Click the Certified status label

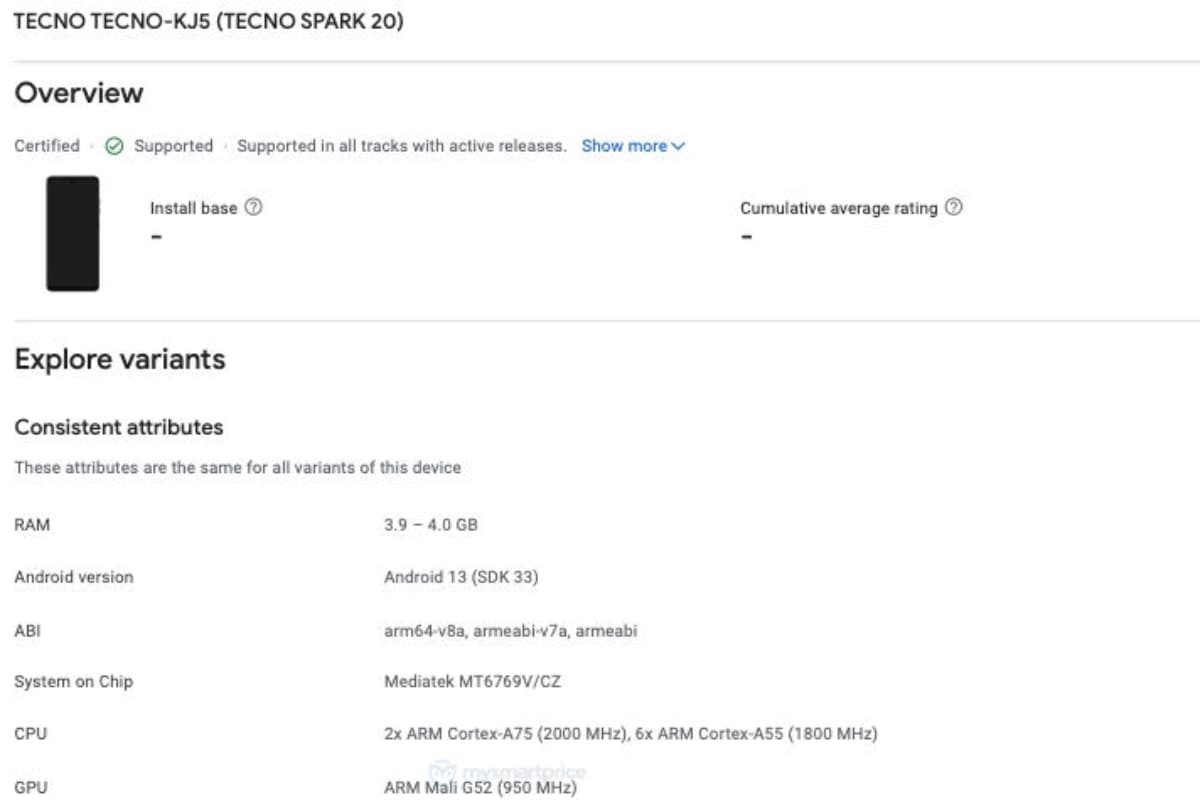tap(47, 146)
